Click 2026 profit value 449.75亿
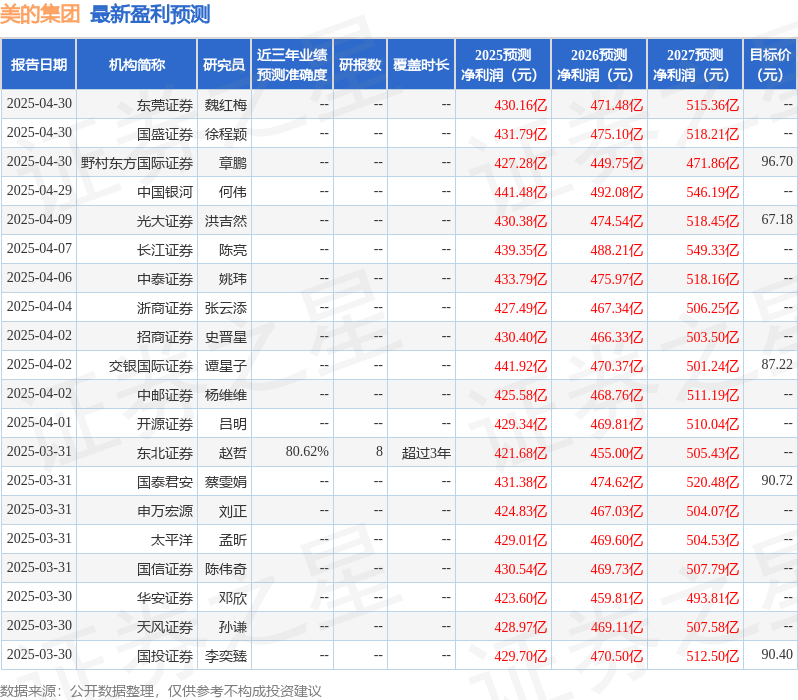This screenshot has width=798, height=700. click(617, 163)
